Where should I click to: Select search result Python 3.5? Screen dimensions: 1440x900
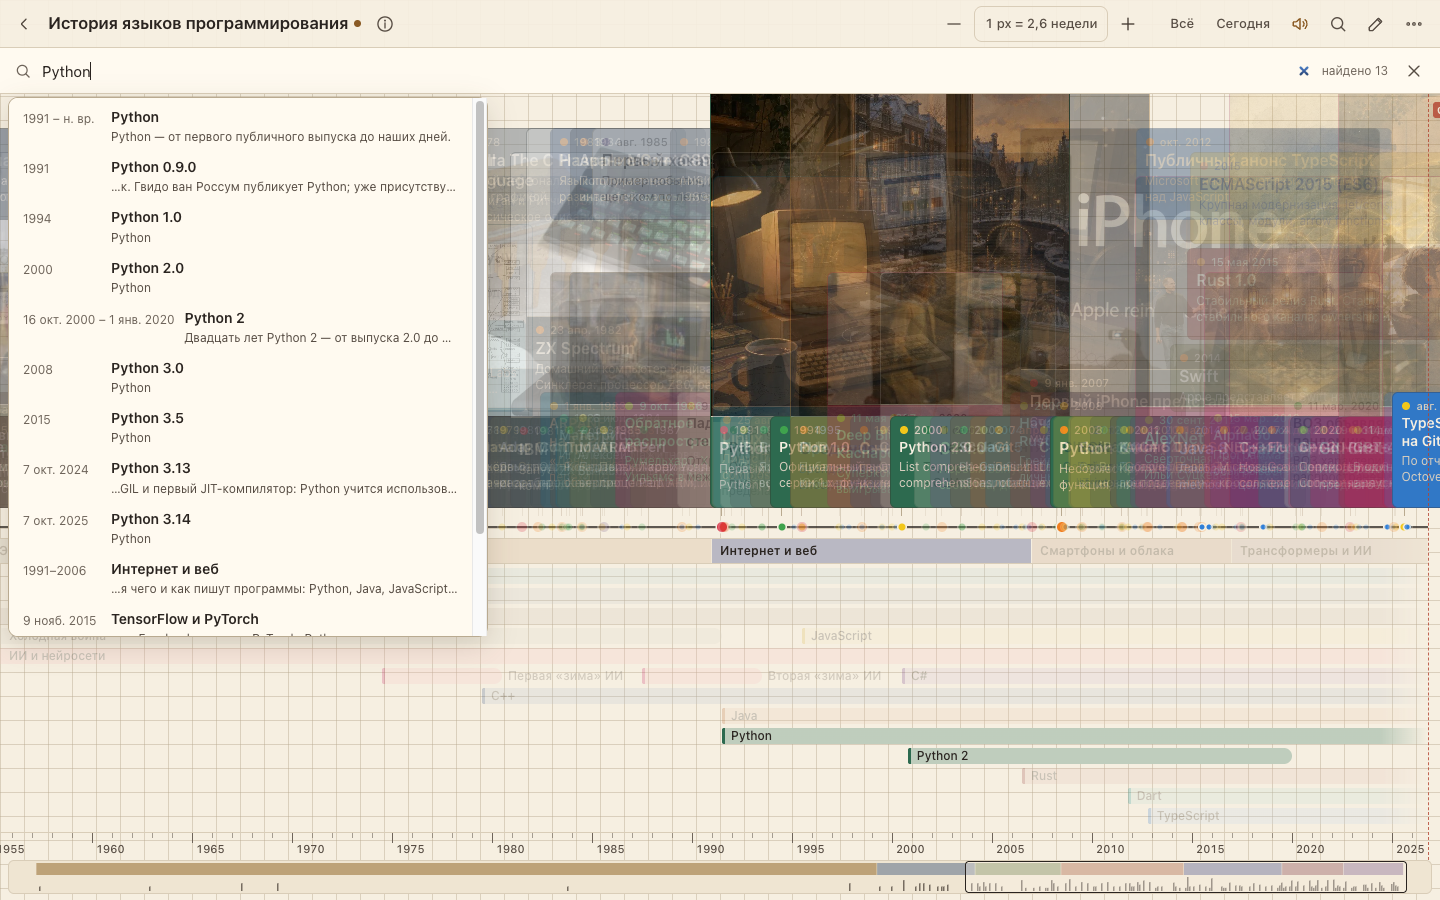tap(241, 427)
